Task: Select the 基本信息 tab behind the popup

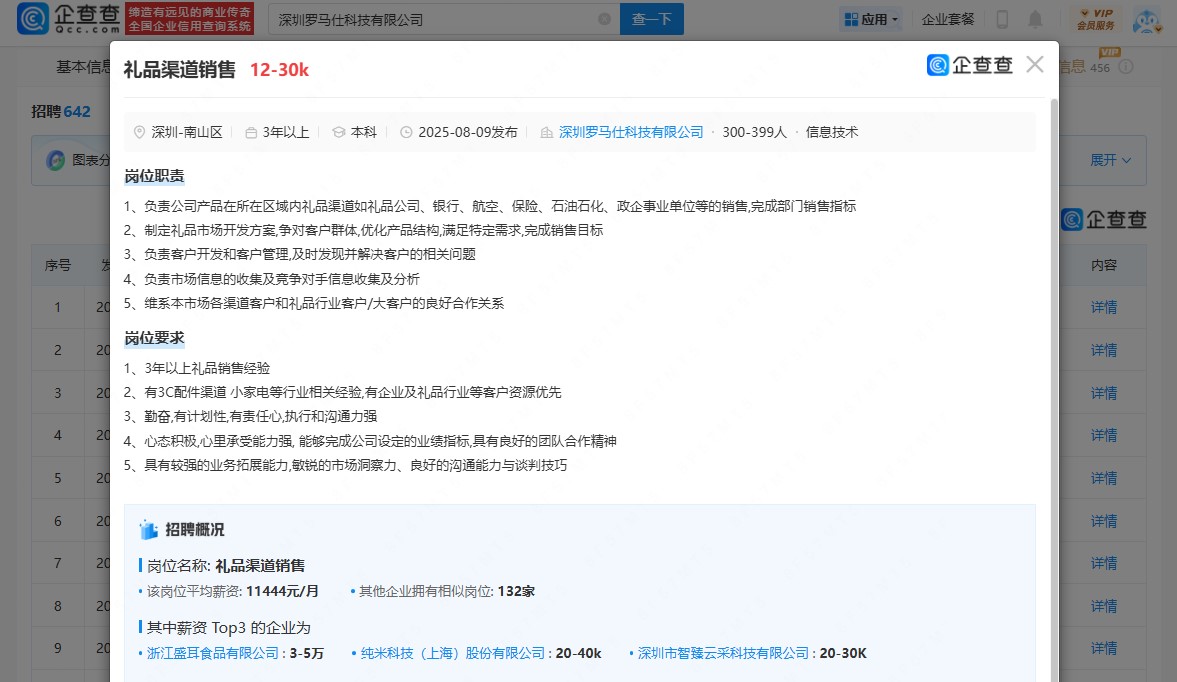Action: pyautogui.click(x=83, y=67)
